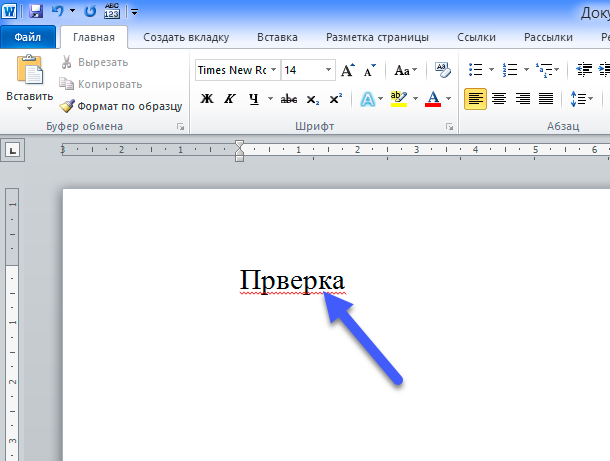Run the ABC 123 spelling check icon

click(x=112, y=11)
